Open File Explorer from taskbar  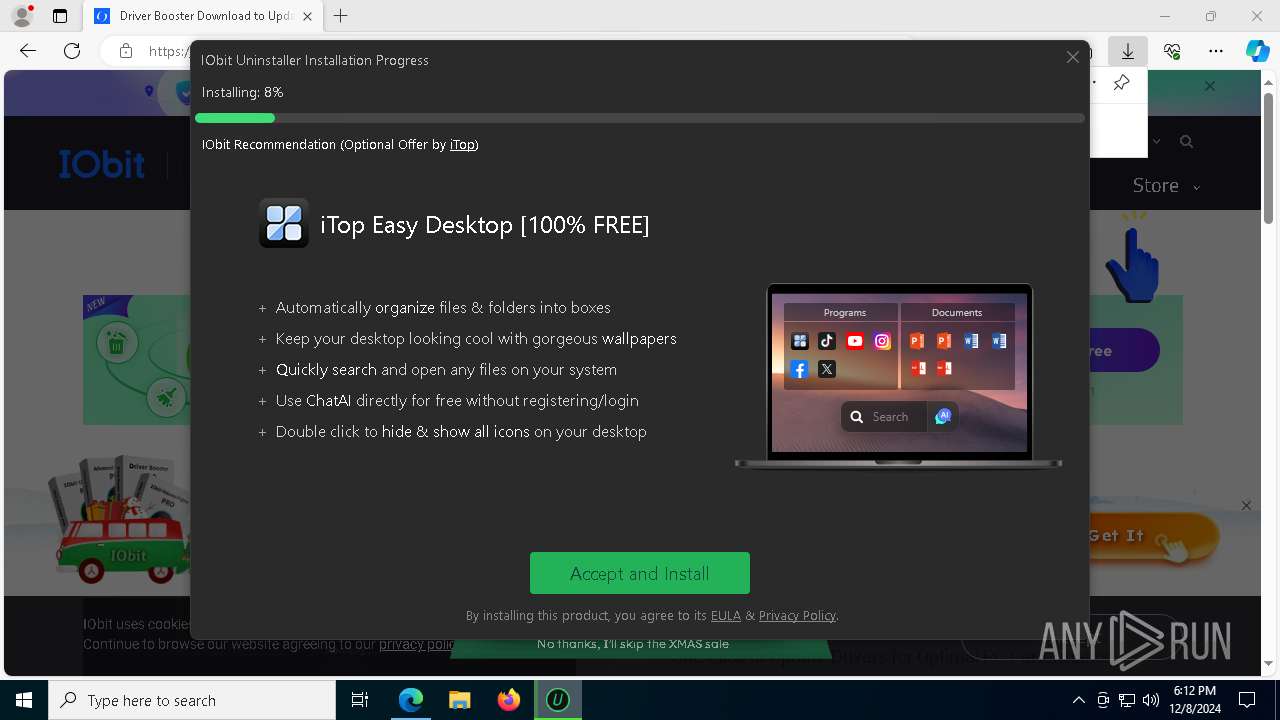[x=459, y=700]
